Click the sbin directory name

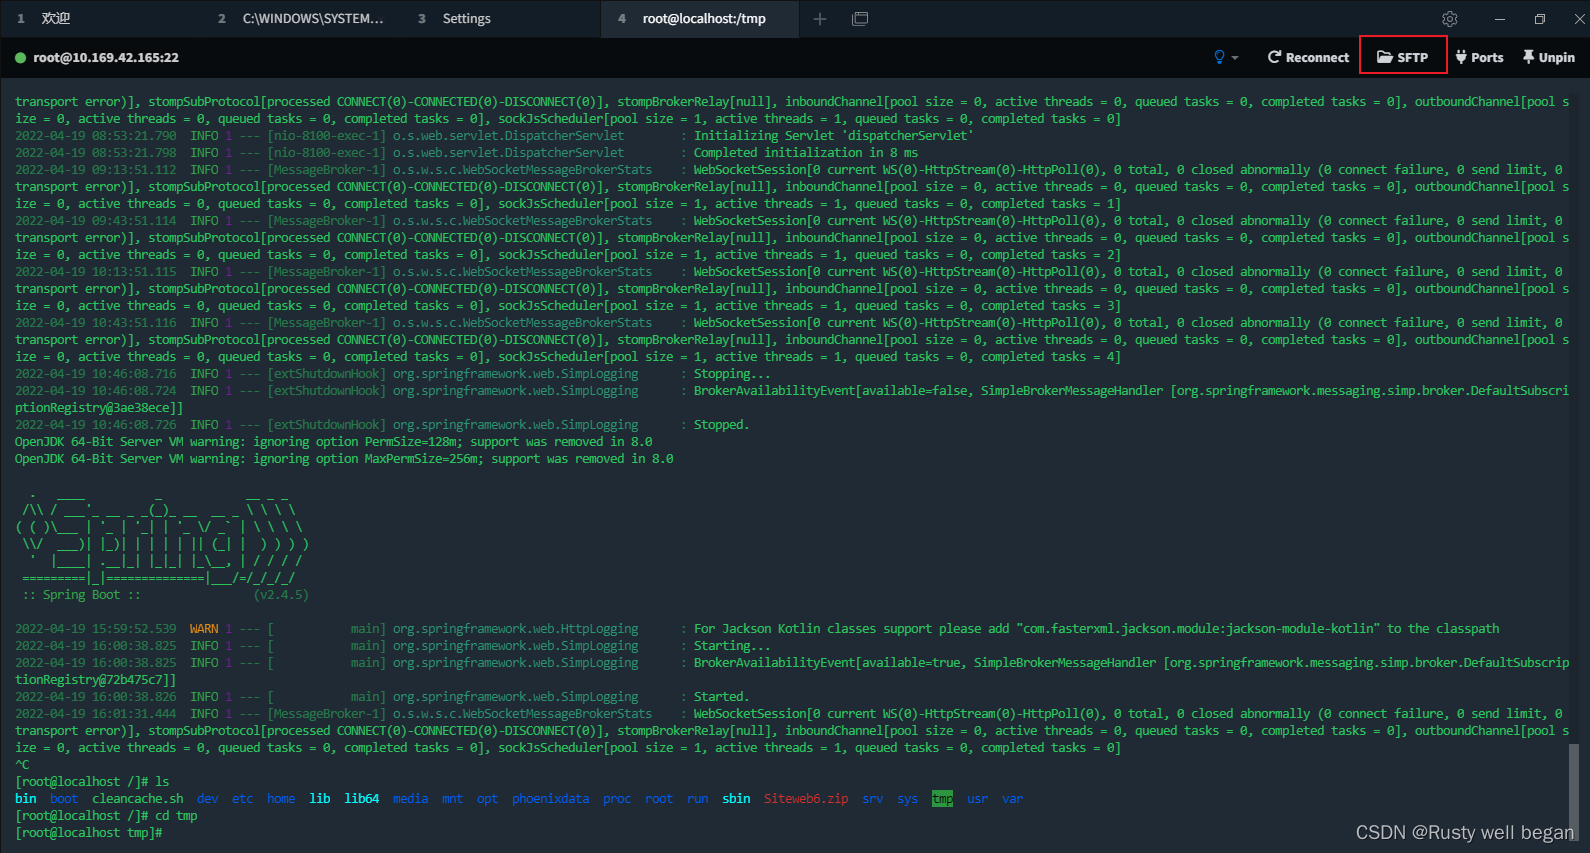coord(736,799)
